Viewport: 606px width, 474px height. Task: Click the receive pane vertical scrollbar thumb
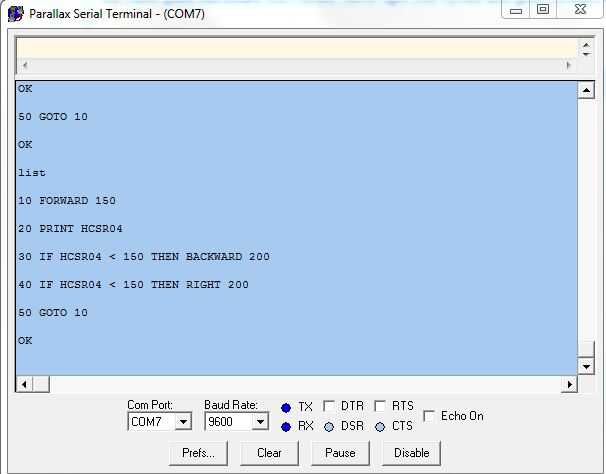(x=586, y=349)
